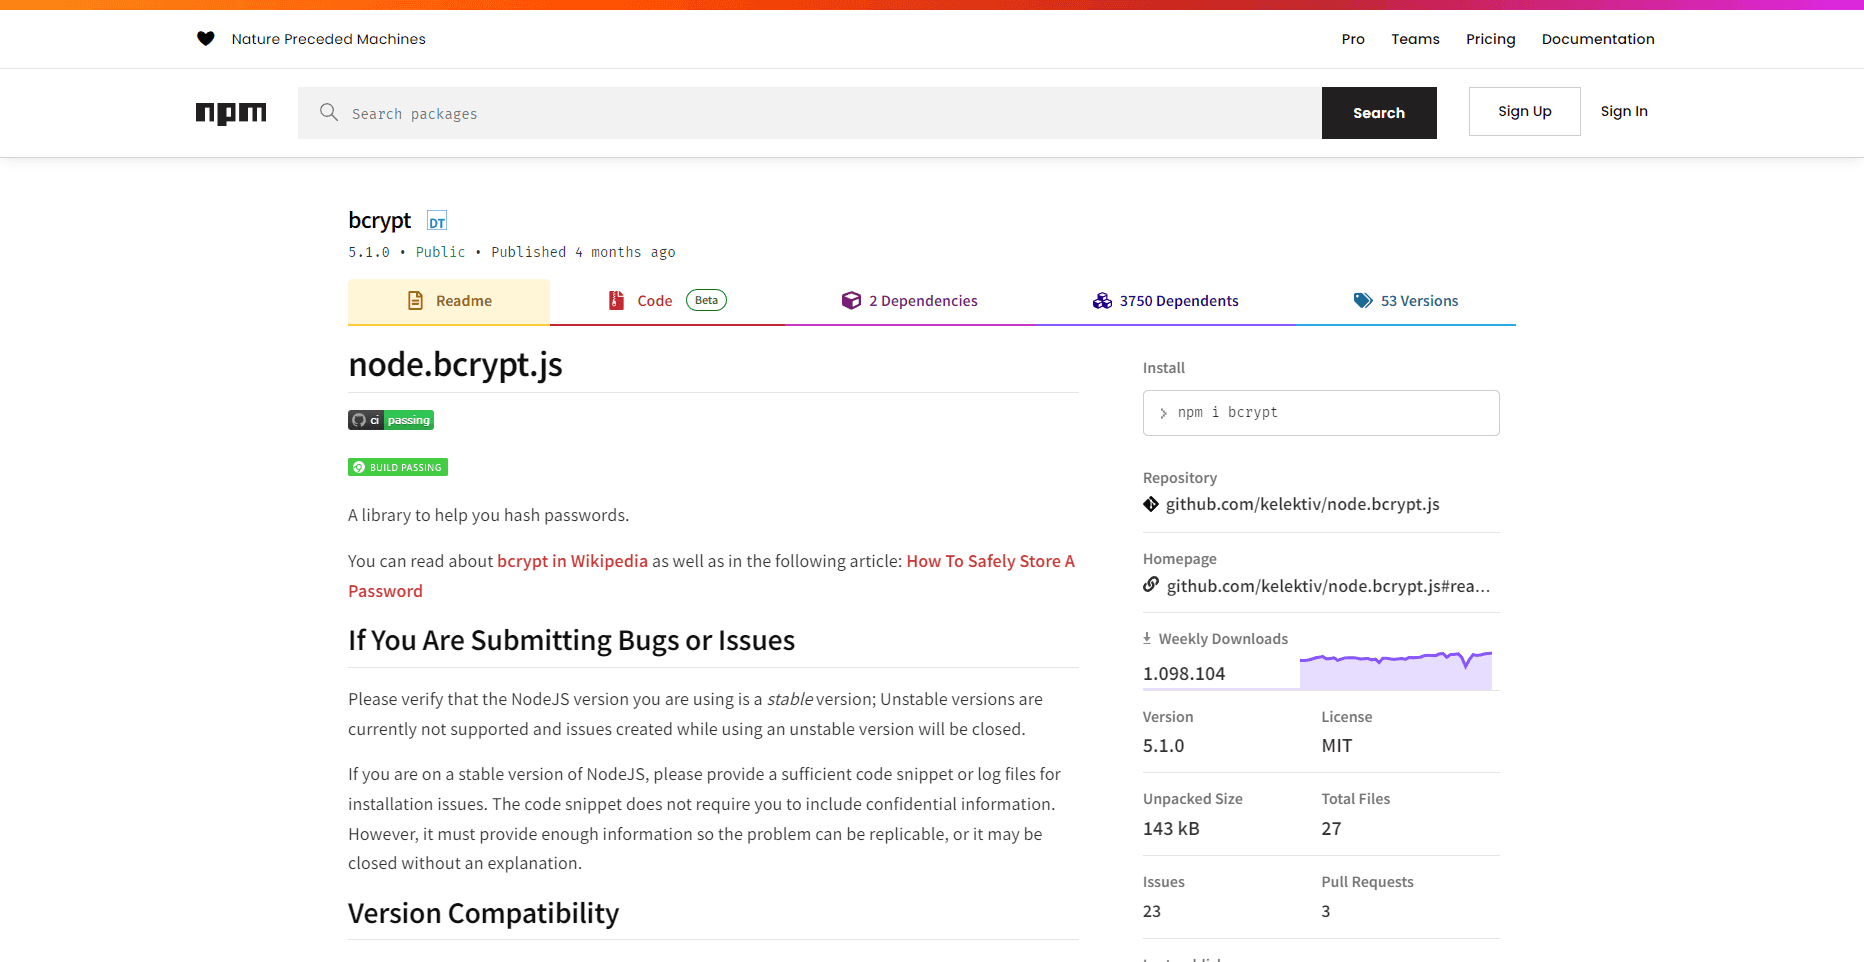Screen dimensions: 1864x962
Task: Click the Pull Requests count 3
Action: pyautogui.click(x=1326, y=912)
